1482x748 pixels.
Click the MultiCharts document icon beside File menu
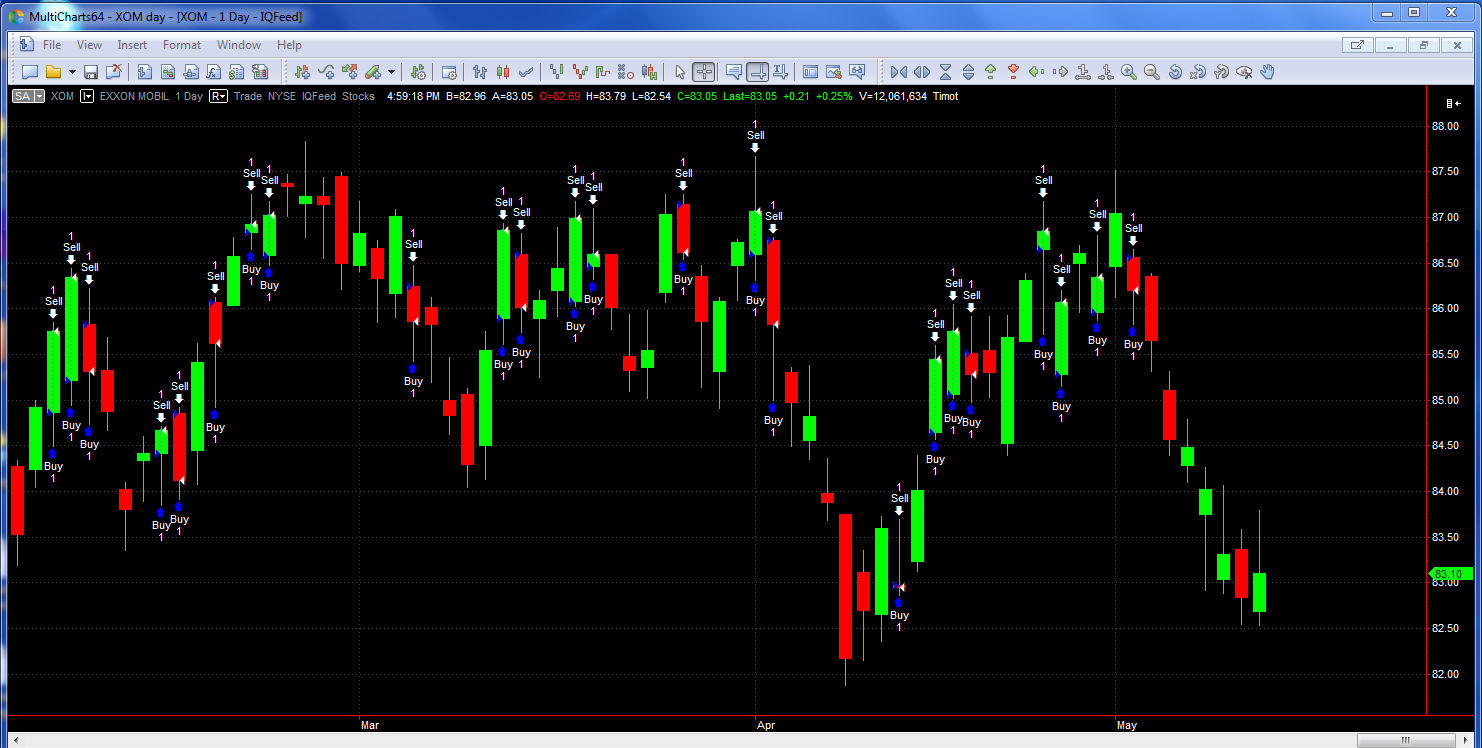click(27, 45)
